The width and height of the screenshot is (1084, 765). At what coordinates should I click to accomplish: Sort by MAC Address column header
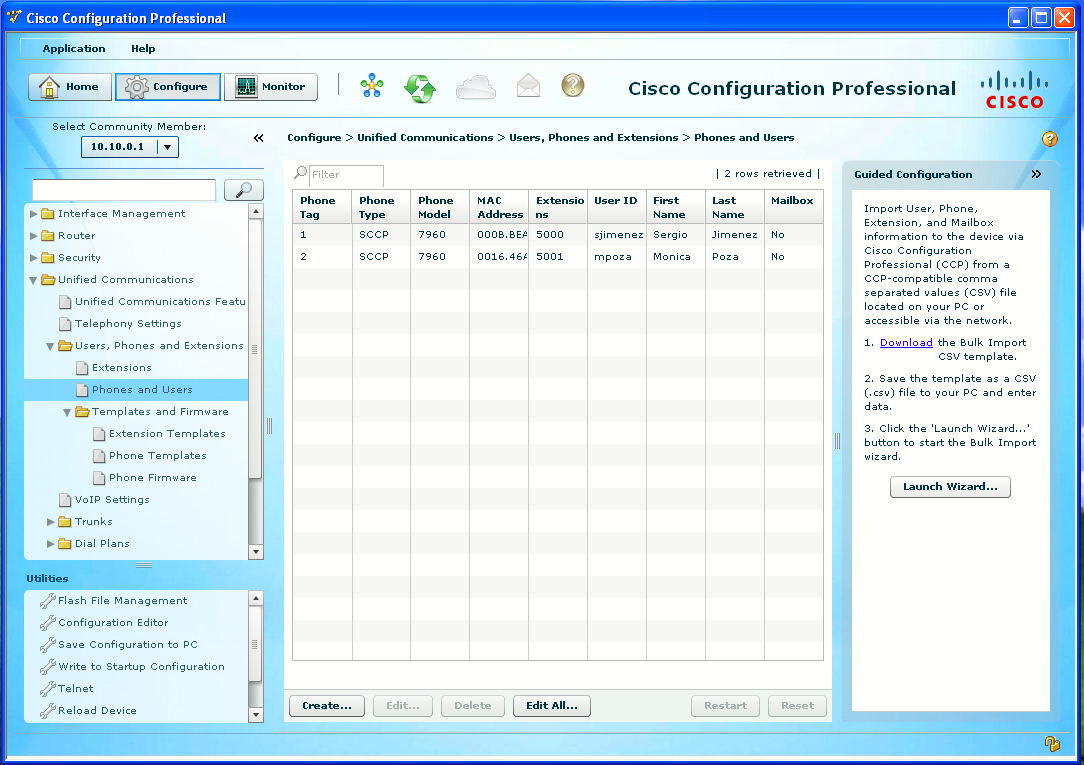499,207
